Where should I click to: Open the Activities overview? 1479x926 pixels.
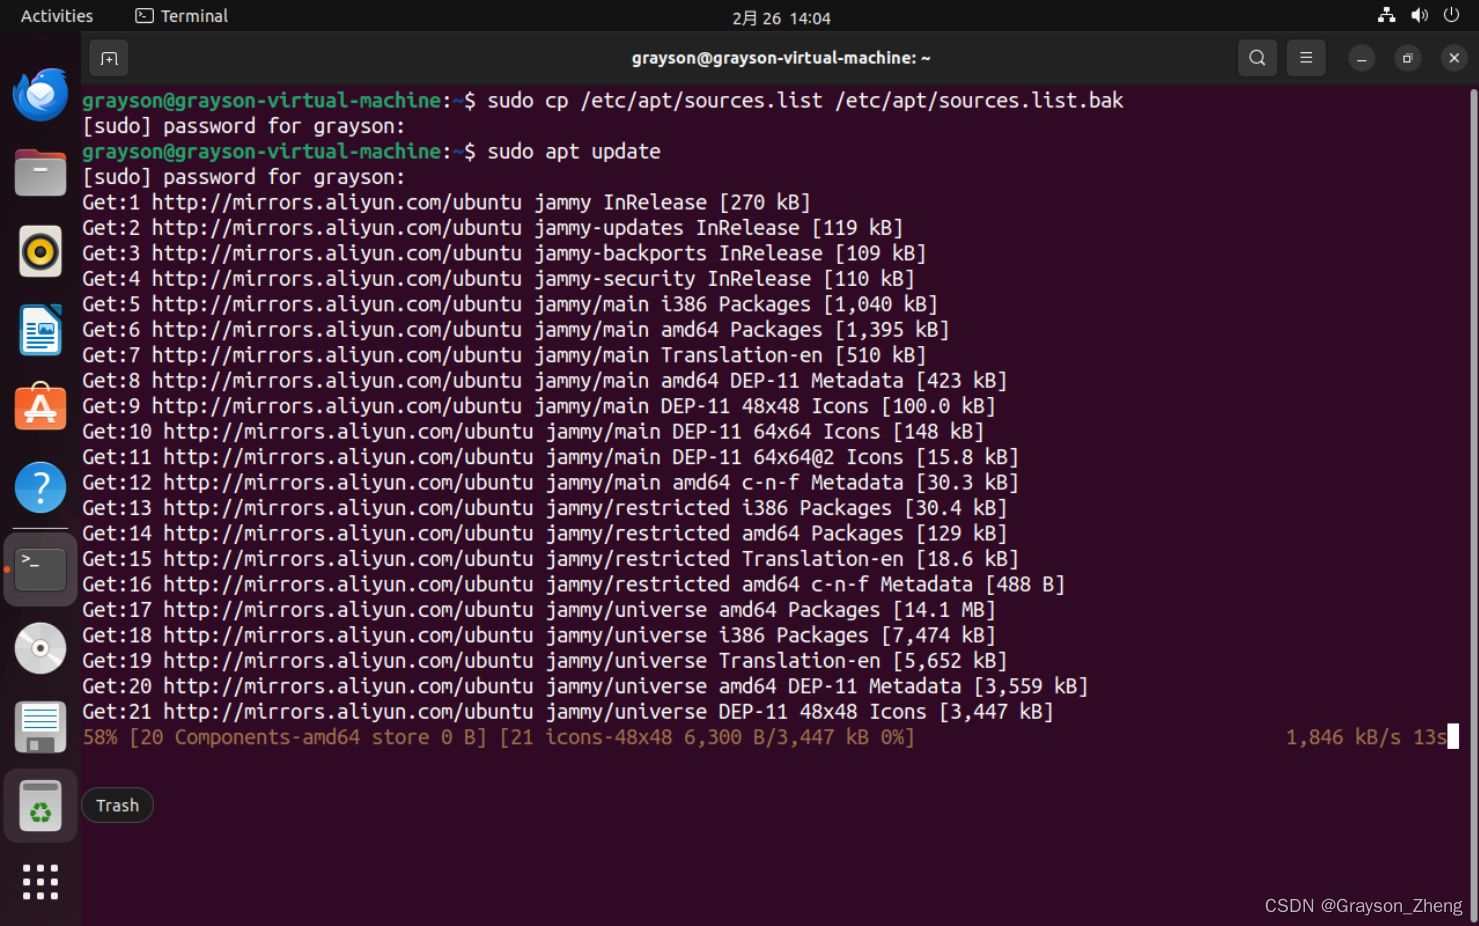pyautogui.click(x=57, y=16)
